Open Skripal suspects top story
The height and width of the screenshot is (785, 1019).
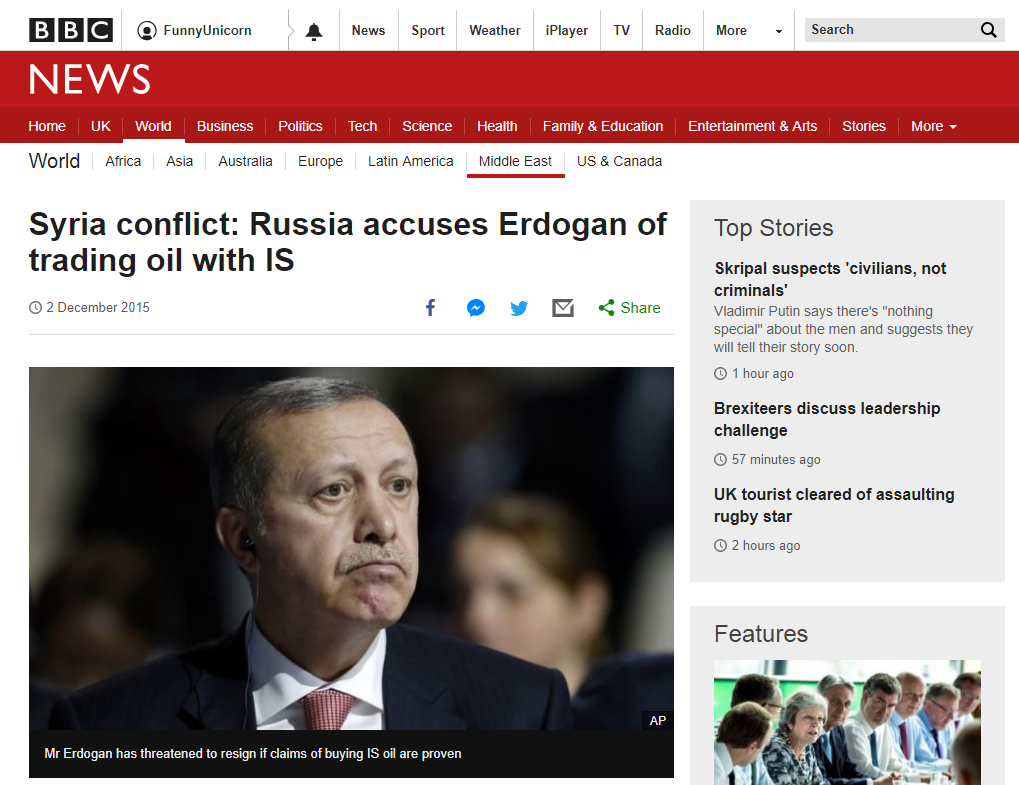pos(830,279)
